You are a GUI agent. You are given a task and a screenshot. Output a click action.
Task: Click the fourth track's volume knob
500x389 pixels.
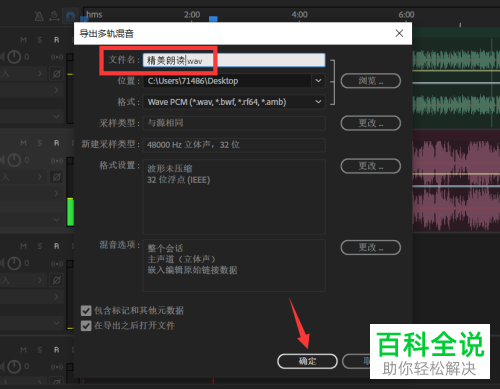point(14,367)
